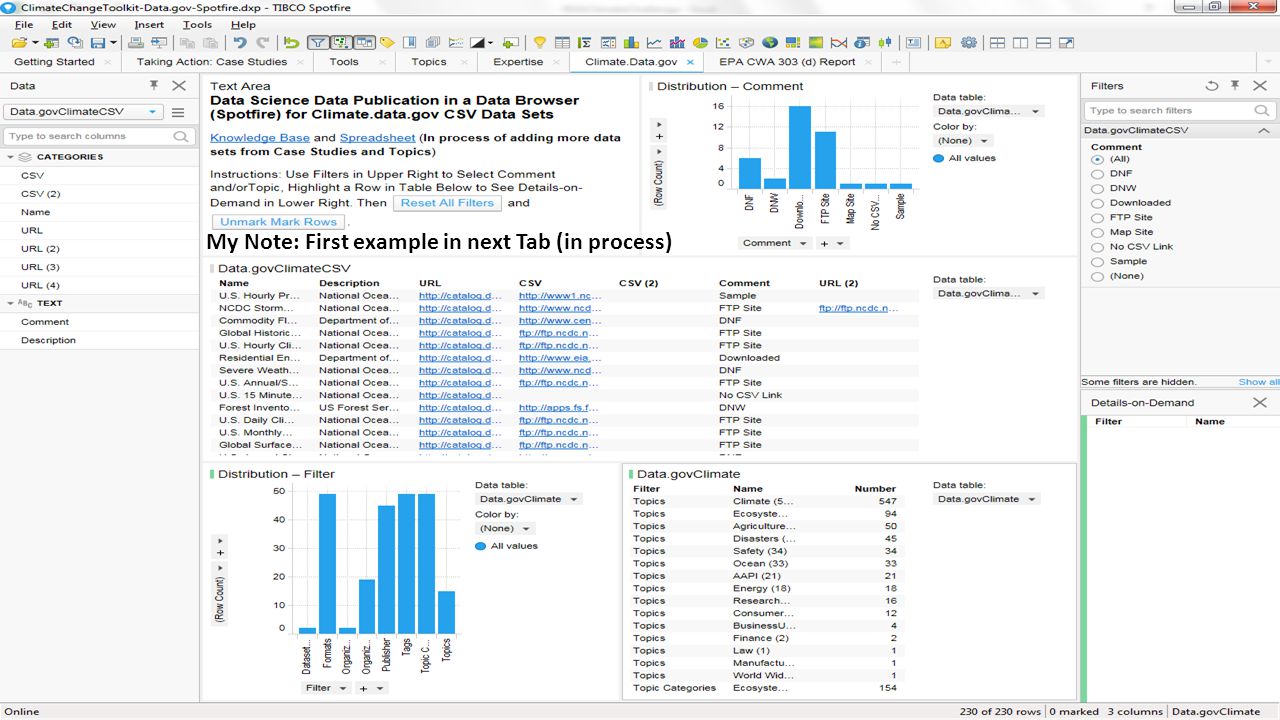Select the FTP Site filter option
The width and height of the screenshot is (1280, 720).
1097,217
